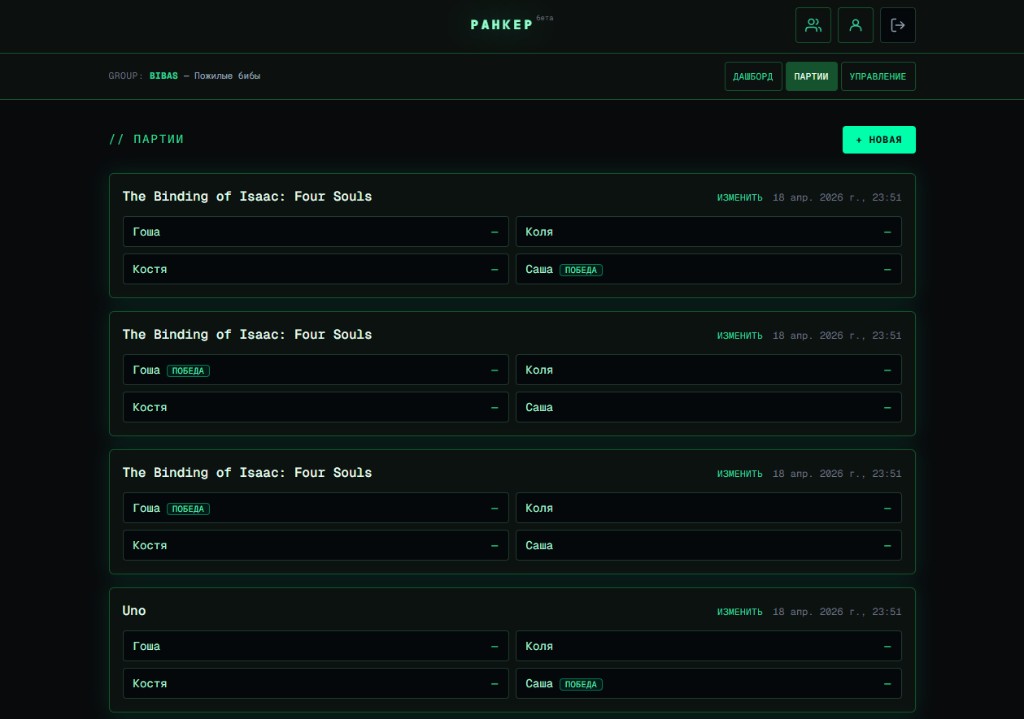
Task: Switch to the ДАШБОРД tab
Action: (753, 77)
